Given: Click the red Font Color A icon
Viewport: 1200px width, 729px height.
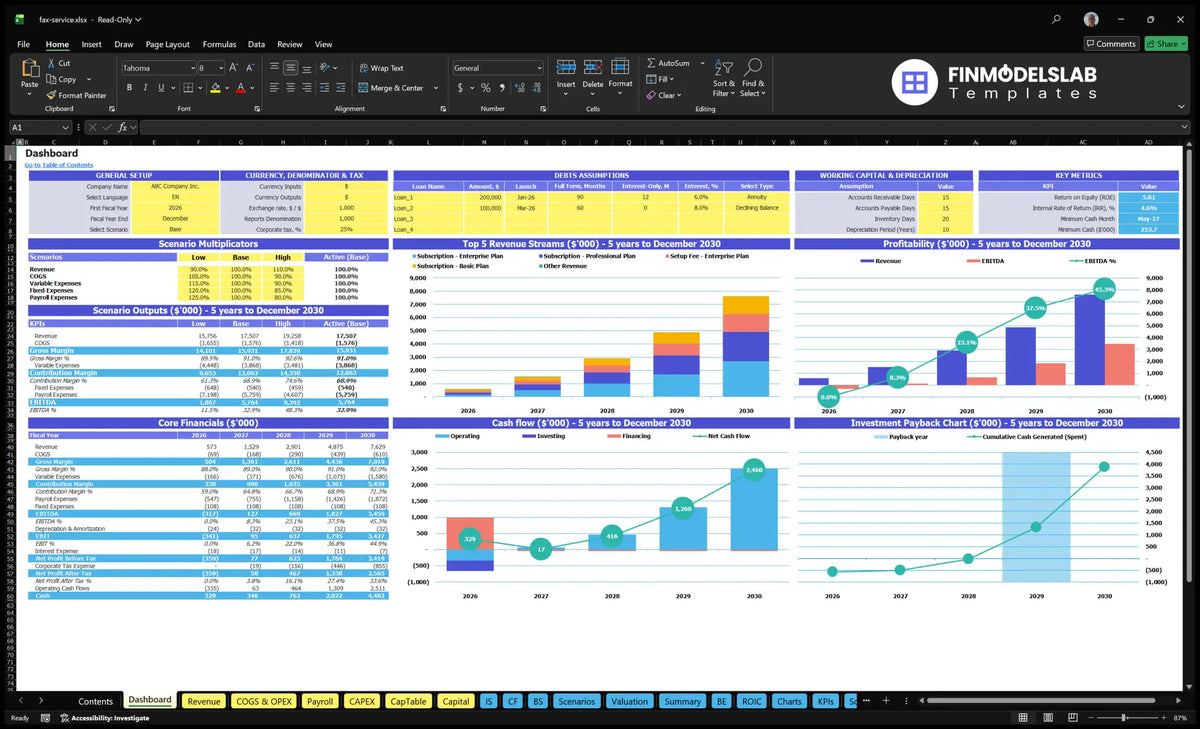Looking at the screenshot, I should tap(240, 88).
